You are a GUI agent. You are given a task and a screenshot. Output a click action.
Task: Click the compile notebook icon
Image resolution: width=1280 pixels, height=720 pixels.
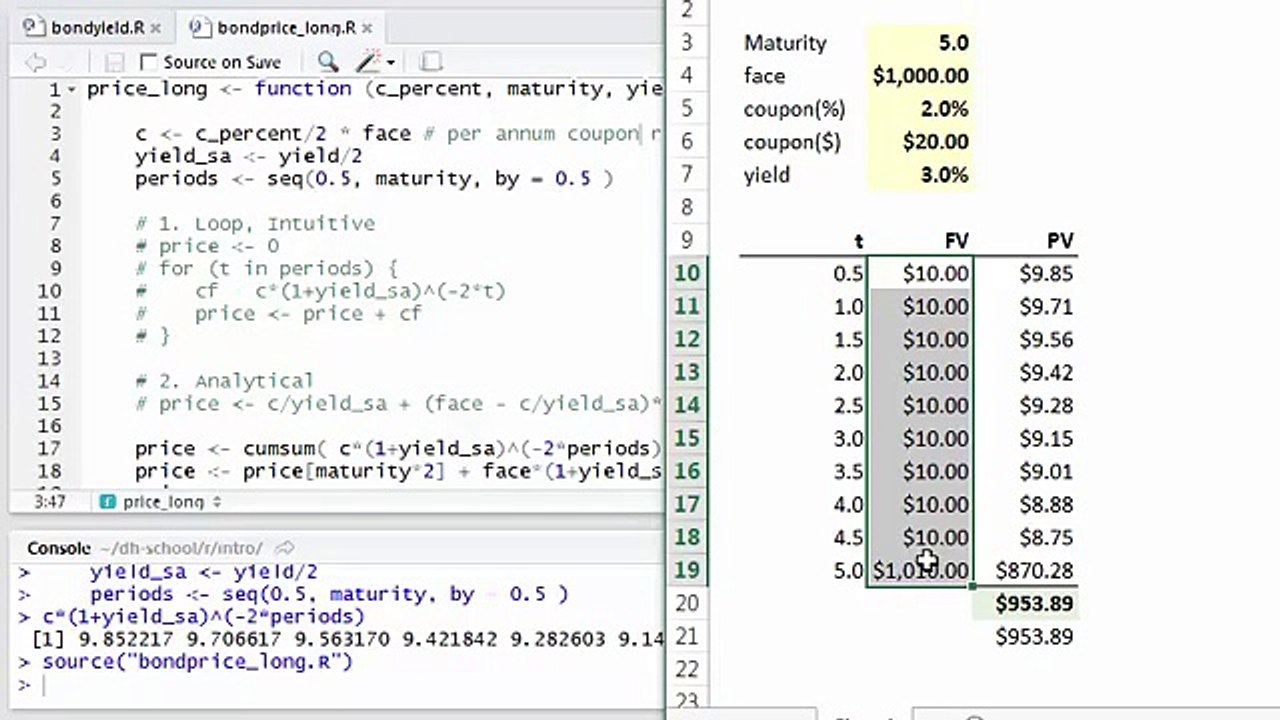[430, 62]
